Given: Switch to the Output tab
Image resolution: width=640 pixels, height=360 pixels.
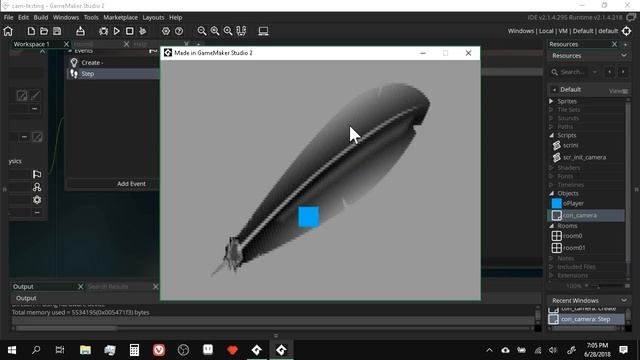Looking at the screenshot, I should (23, 287).
